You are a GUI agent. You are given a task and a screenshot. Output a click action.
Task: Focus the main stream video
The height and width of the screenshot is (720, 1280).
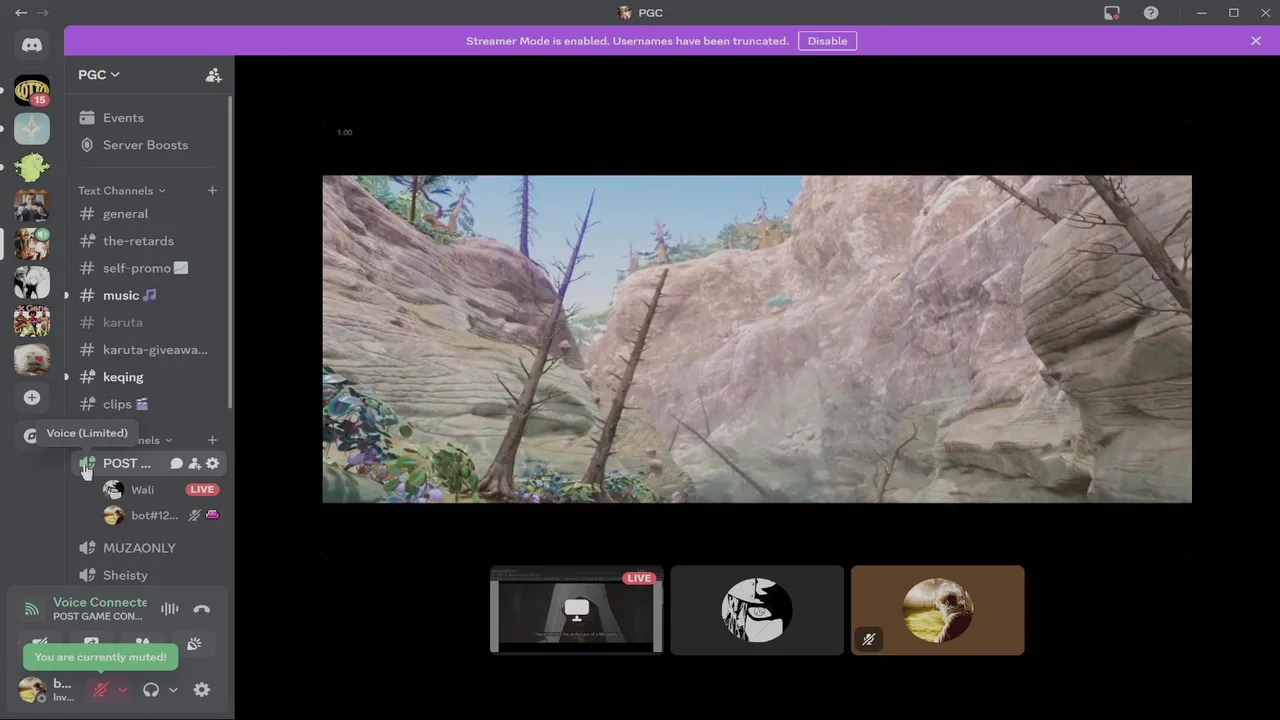click(x=757, y=339)
